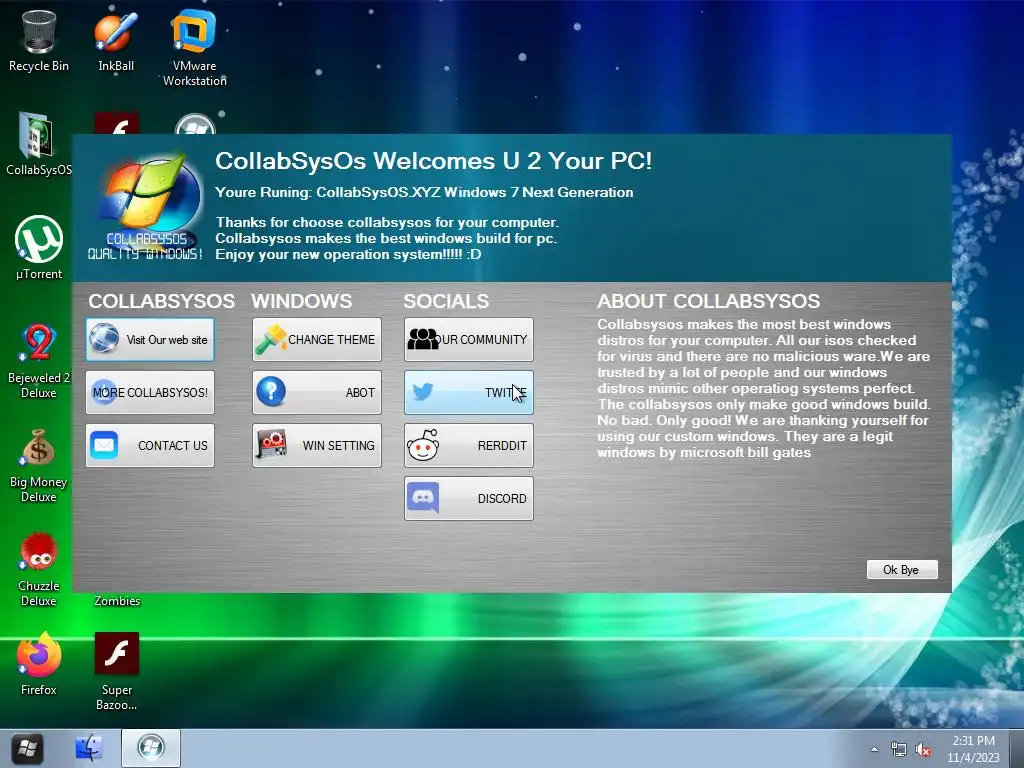Click the SOCIALS section heading
Image resolution: width=1024 pixels, height=768 pixels.
coord(446,301)
